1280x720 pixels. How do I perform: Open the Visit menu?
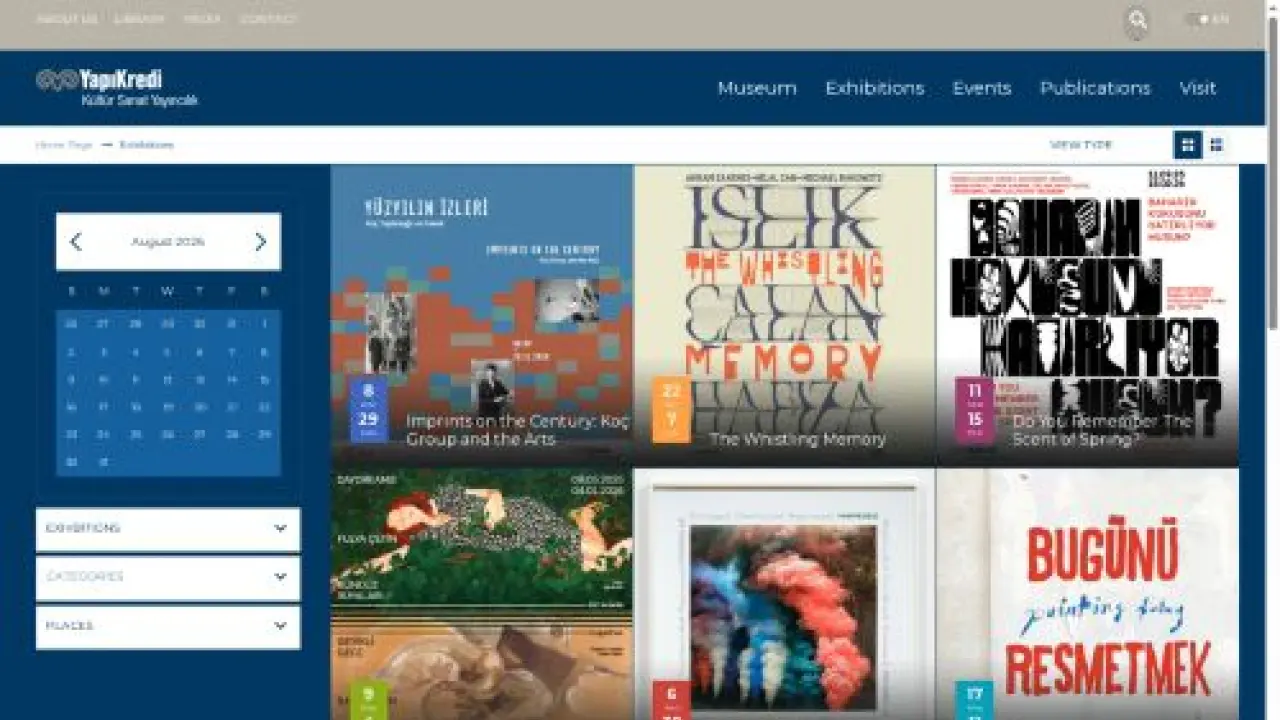coord(1198,88)
